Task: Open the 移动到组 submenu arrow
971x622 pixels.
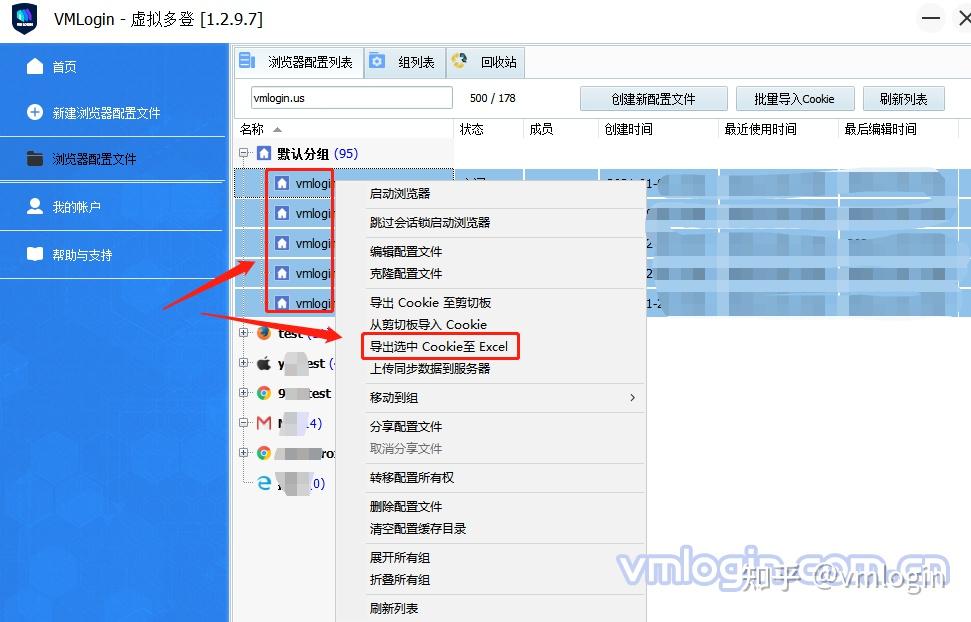Action: (632, 398)
